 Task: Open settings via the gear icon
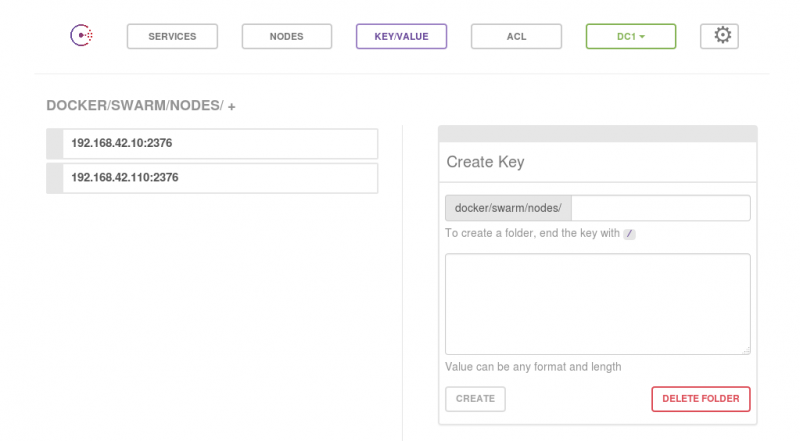coord(719,36)
